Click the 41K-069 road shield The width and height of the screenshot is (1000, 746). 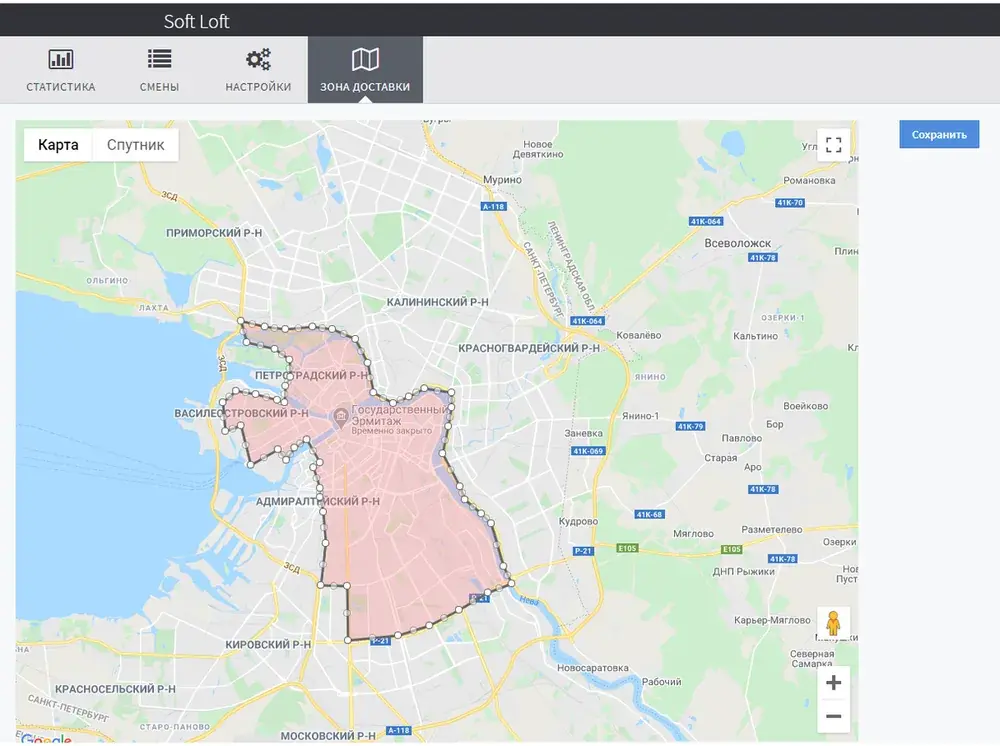(x=587, y=451)
